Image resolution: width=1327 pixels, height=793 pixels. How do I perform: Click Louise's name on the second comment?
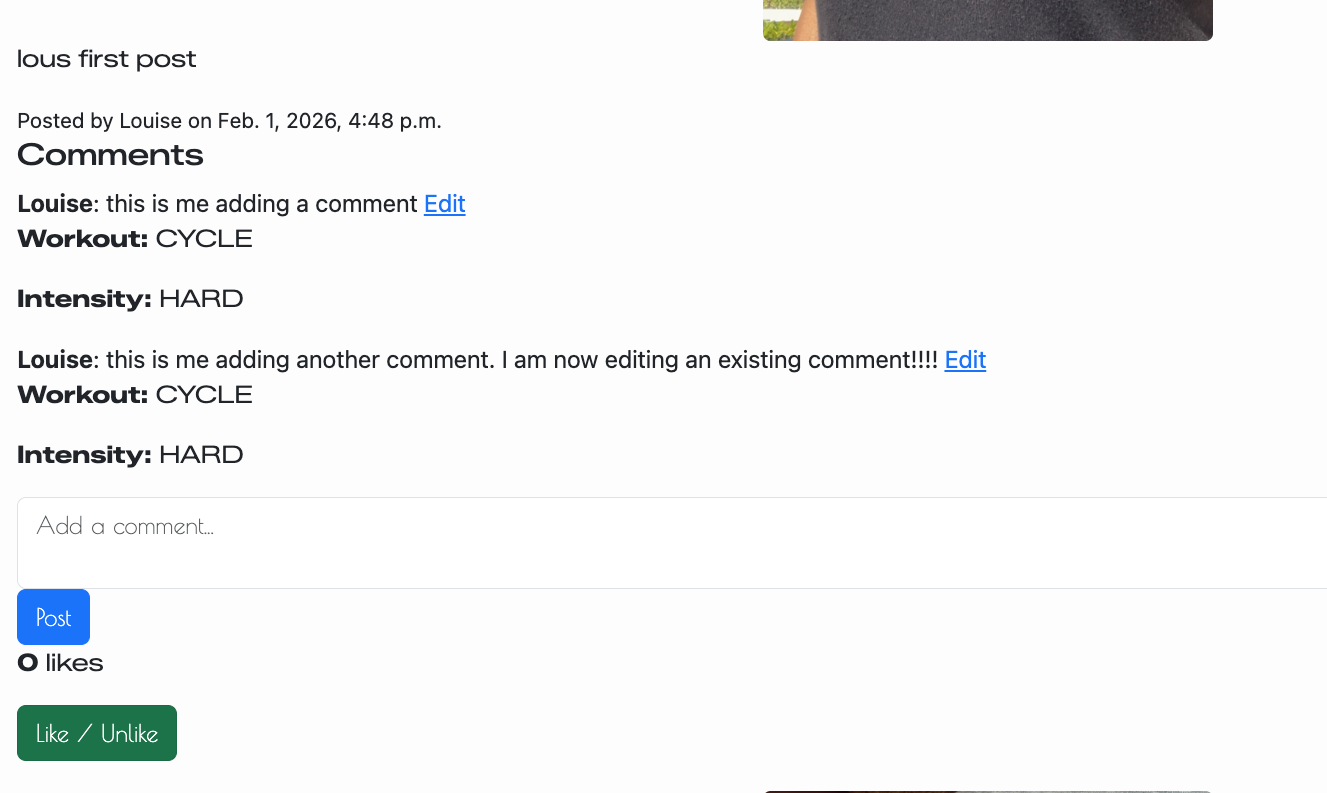(55, 360)
